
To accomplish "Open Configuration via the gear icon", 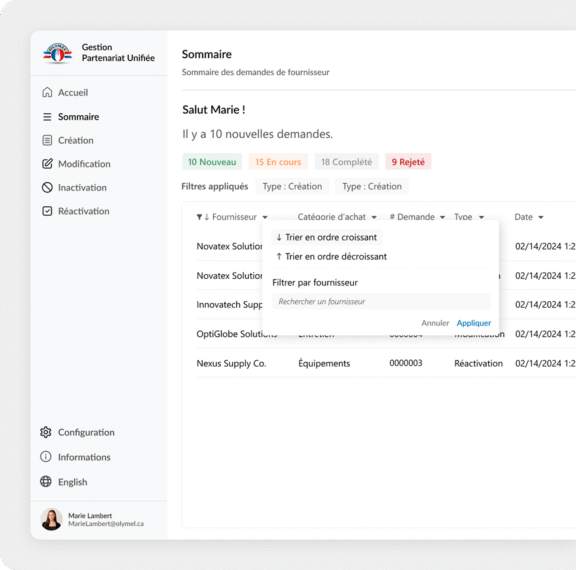I will point(46,432).
